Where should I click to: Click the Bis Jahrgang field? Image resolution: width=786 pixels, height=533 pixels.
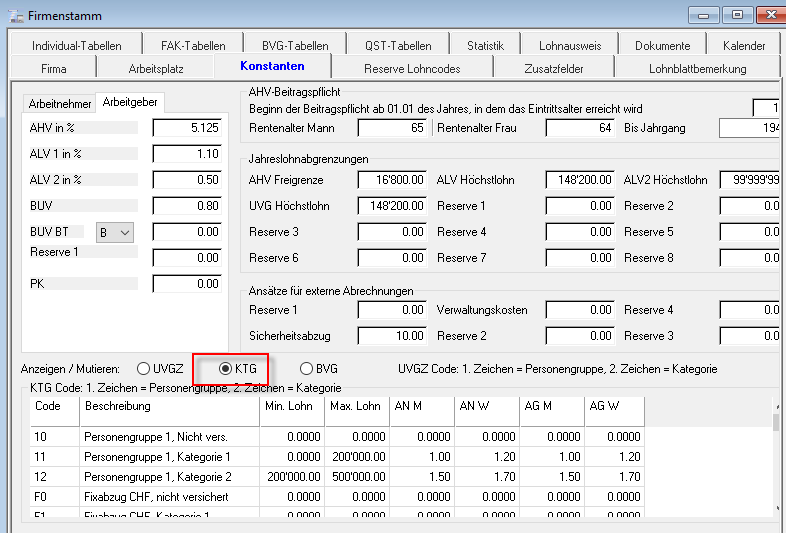(749, 128)
